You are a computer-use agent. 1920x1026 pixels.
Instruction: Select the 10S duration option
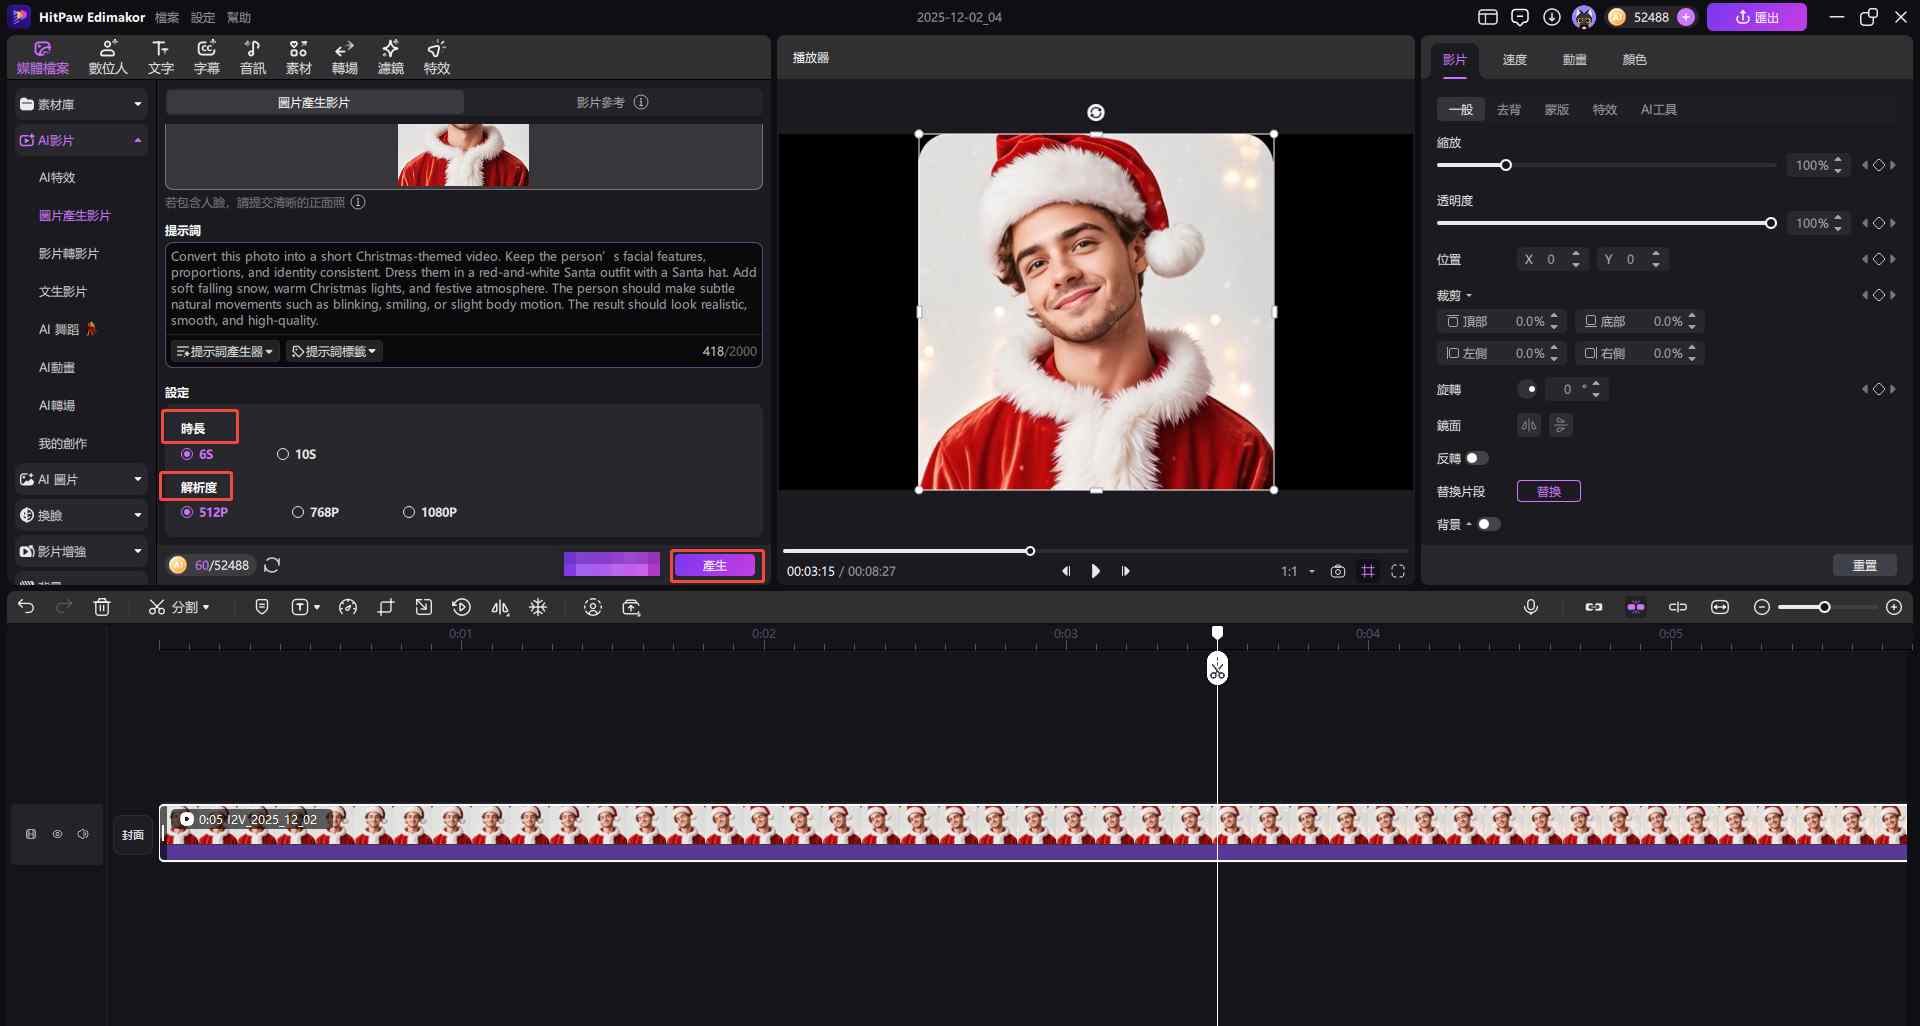coord(283,454)
